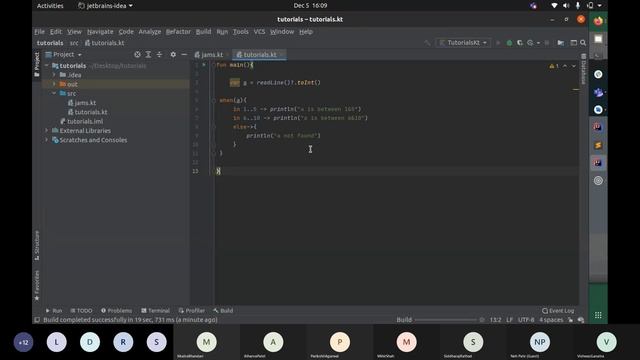Expand External Libraries node

(47, 131)
